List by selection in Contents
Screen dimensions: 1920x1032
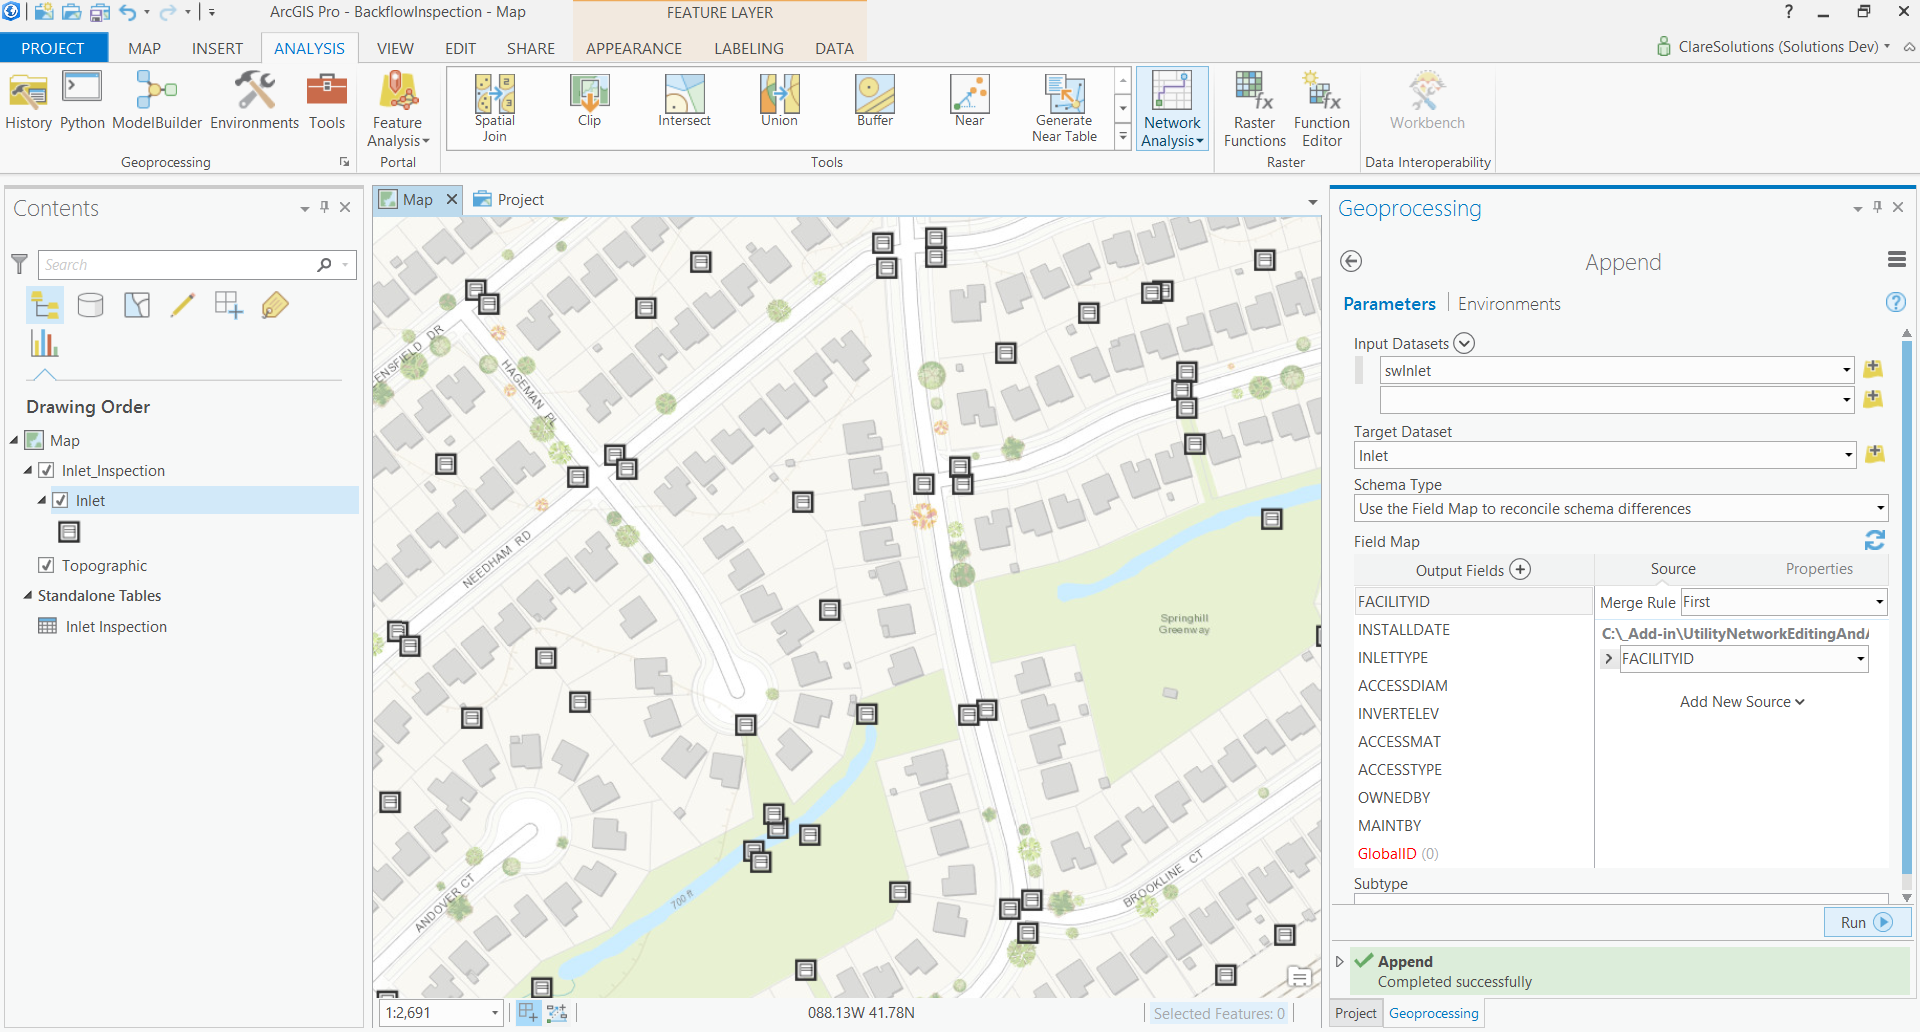coord(137,305)
